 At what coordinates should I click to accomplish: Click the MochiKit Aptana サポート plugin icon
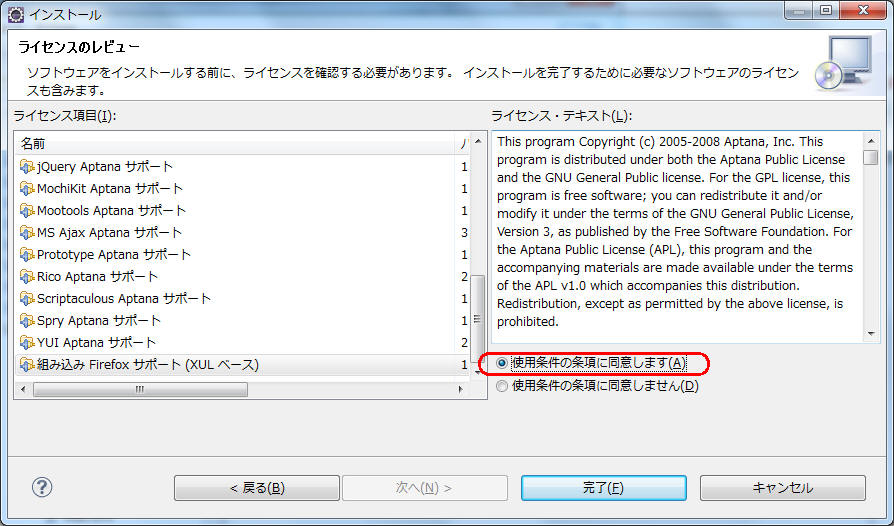[27, 189]
